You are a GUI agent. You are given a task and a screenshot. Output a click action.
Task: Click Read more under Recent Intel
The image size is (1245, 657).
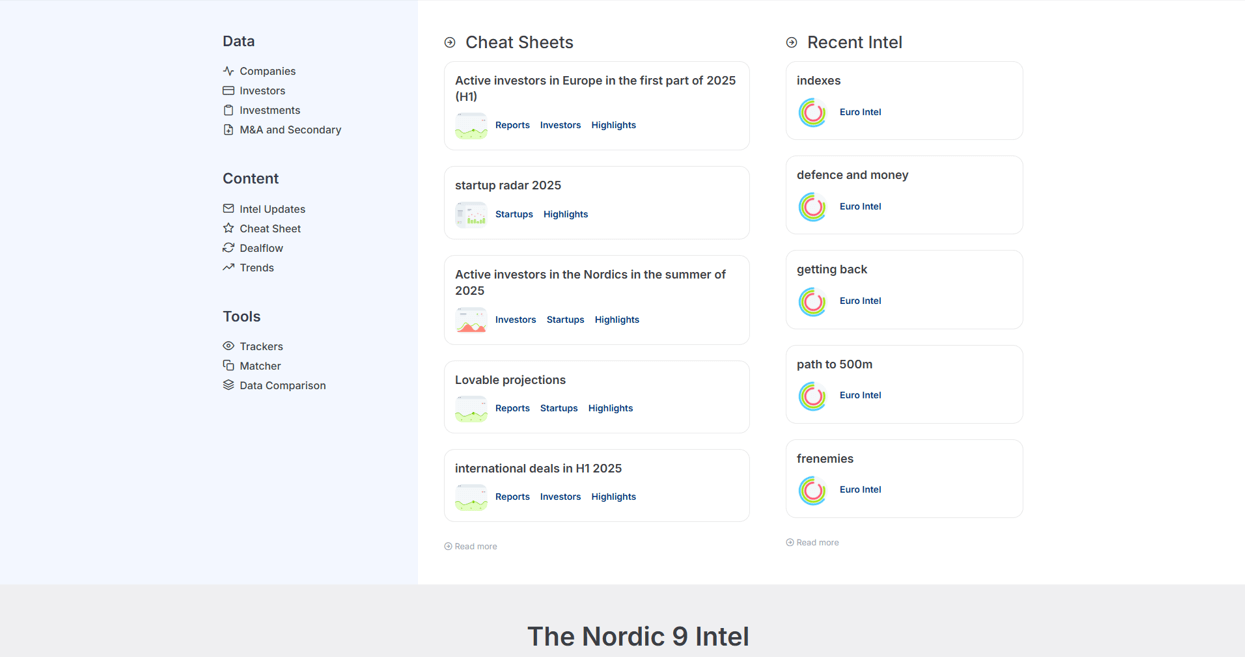pyautogui.click(x=813, y=543)
